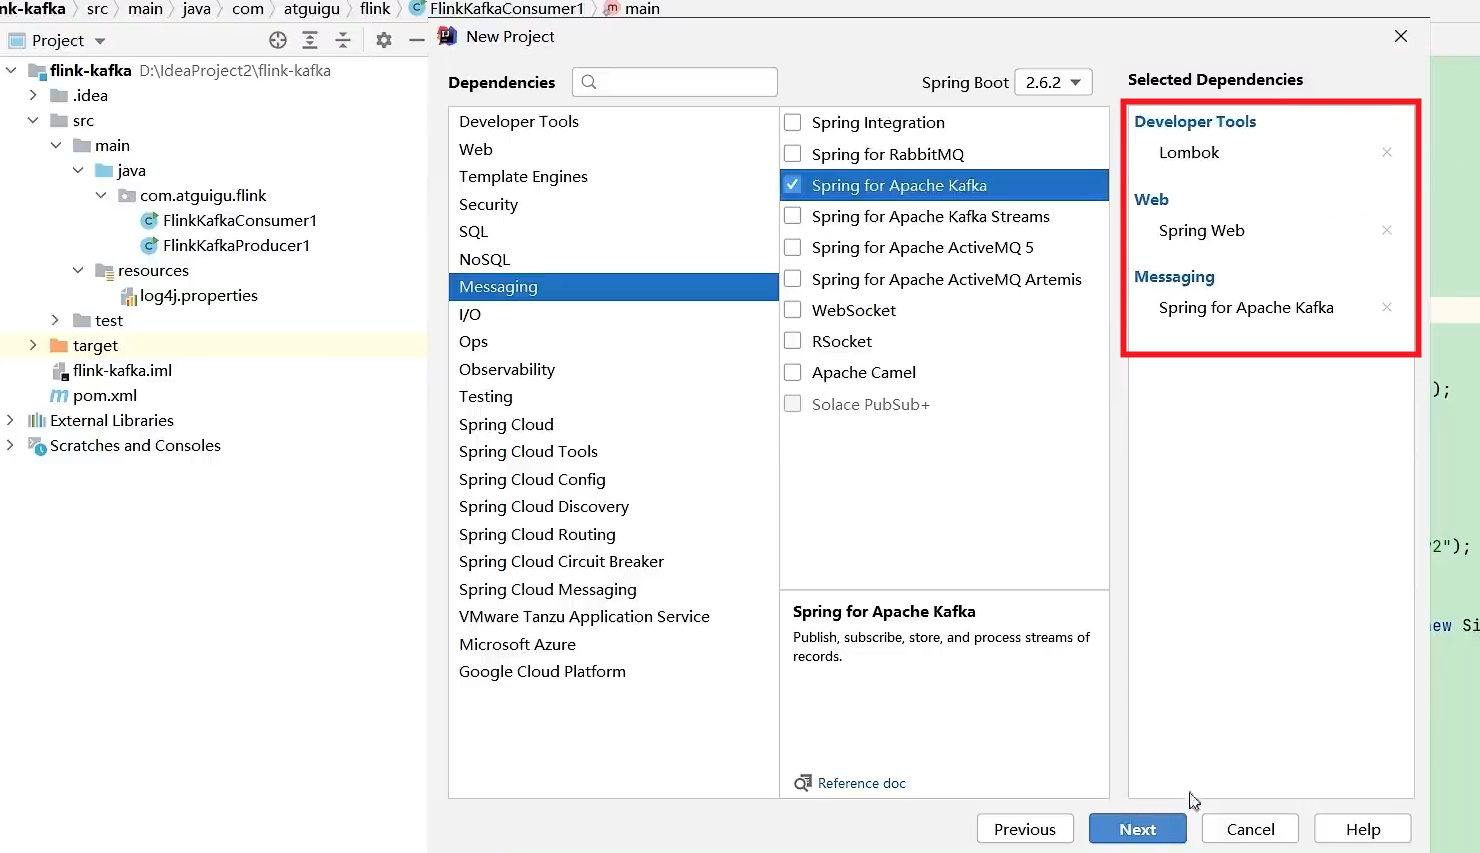The width and height of the screenshot is (1480, 853).
Task: Click log4j.properties file icon
Action: coord(128,296)
